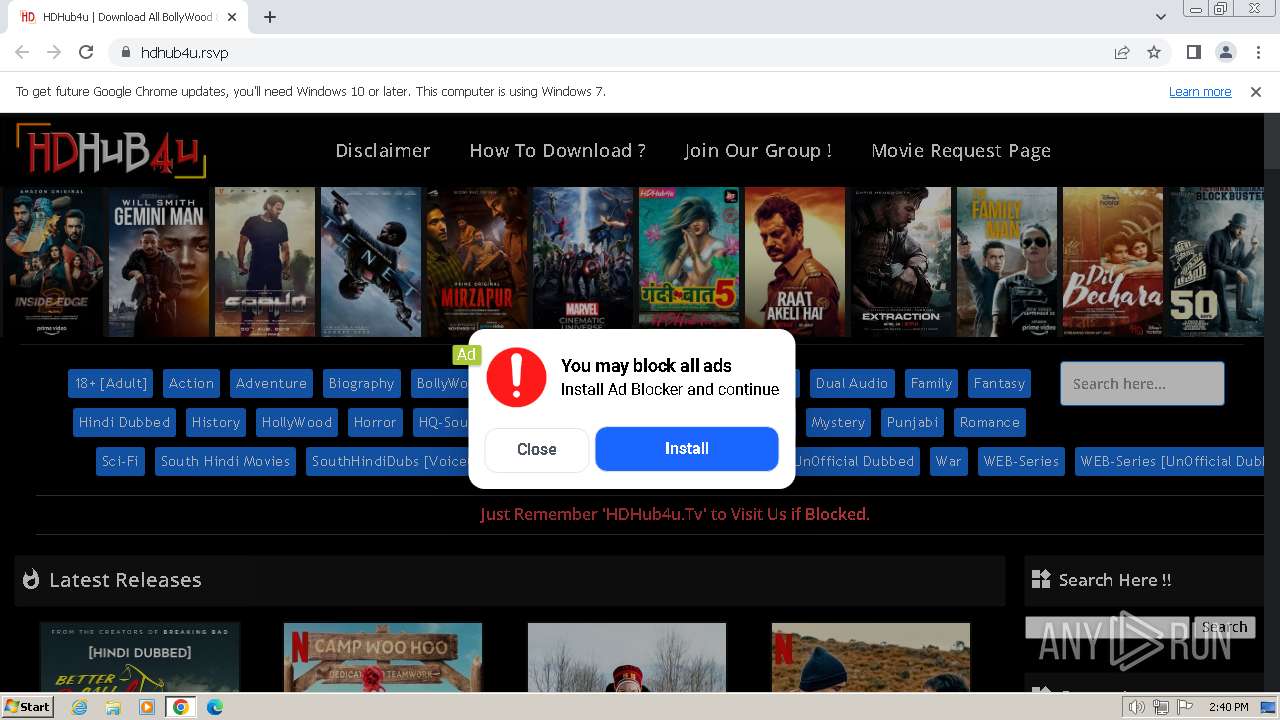Select the Inside Edge poster

click(x=52, y=262)
